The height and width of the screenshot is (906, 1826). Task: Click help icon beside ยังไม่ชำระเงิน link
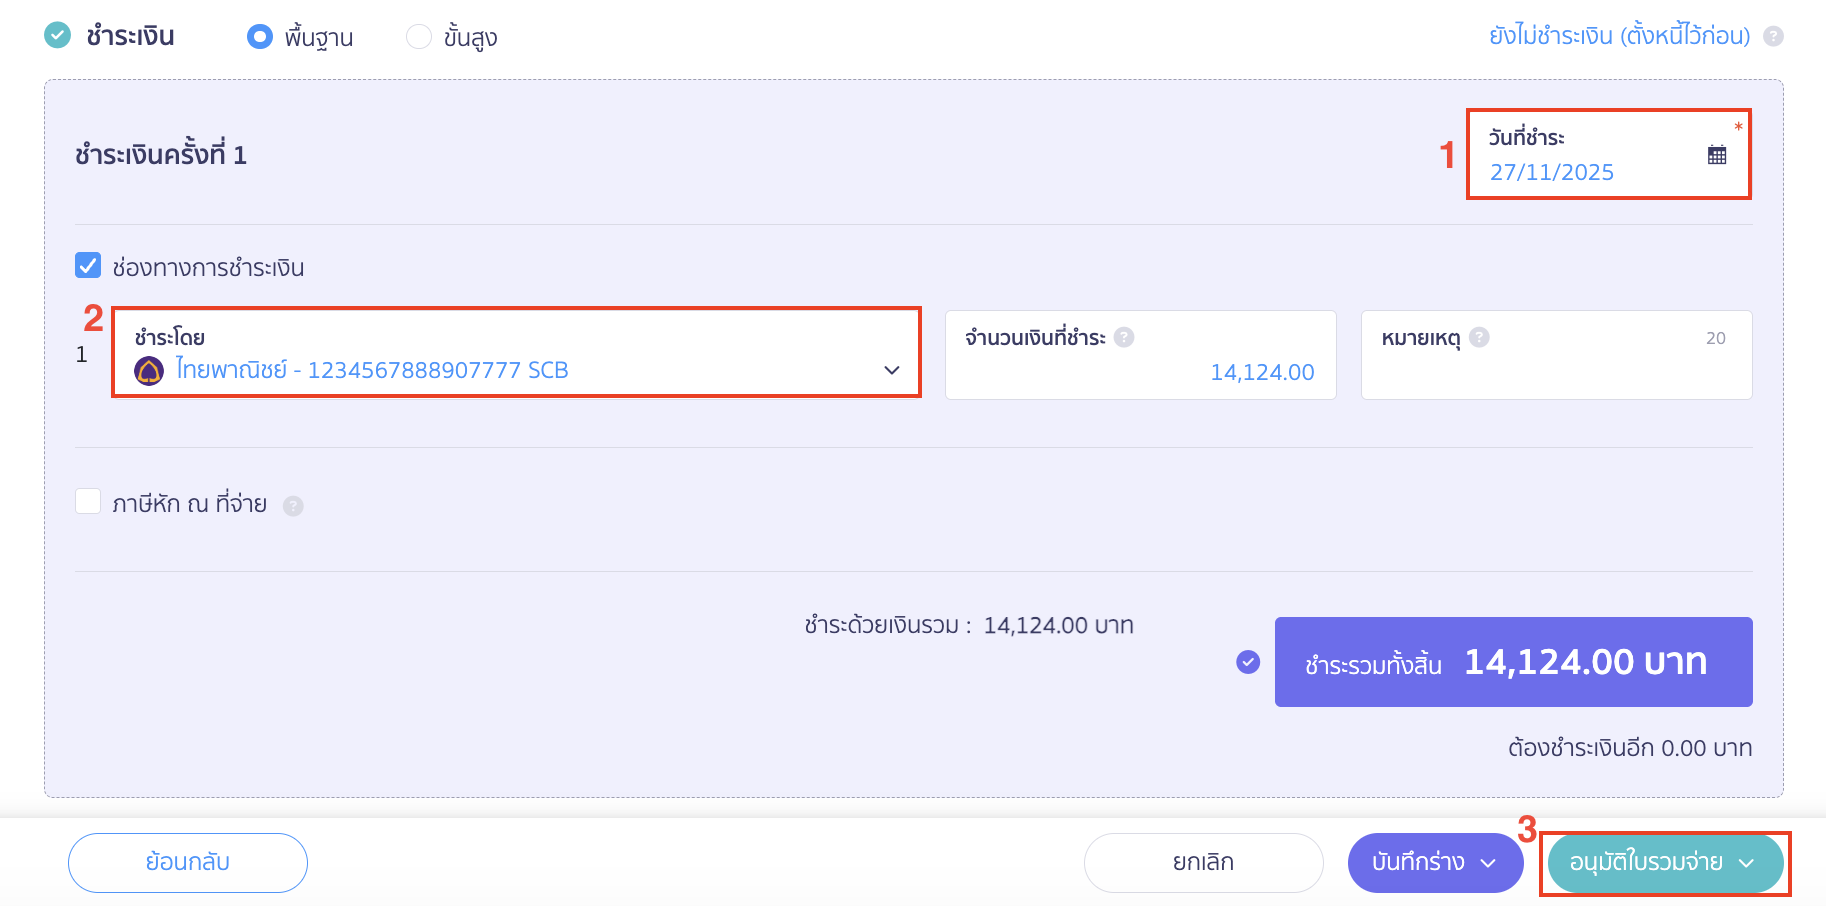point(1773,36)
